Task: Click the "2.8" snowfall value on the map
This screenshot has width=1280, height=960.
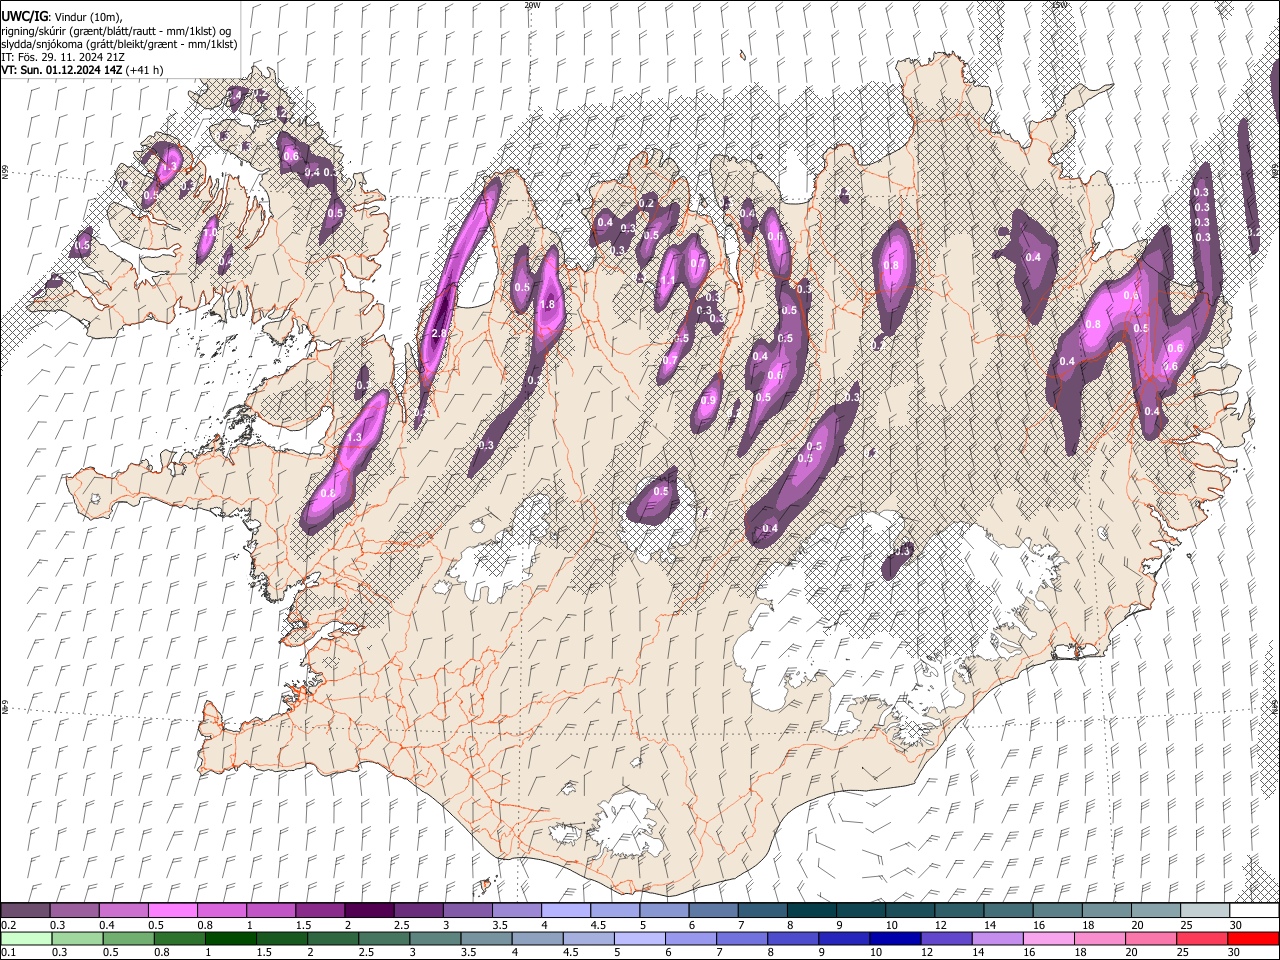Action: point(438,333)
